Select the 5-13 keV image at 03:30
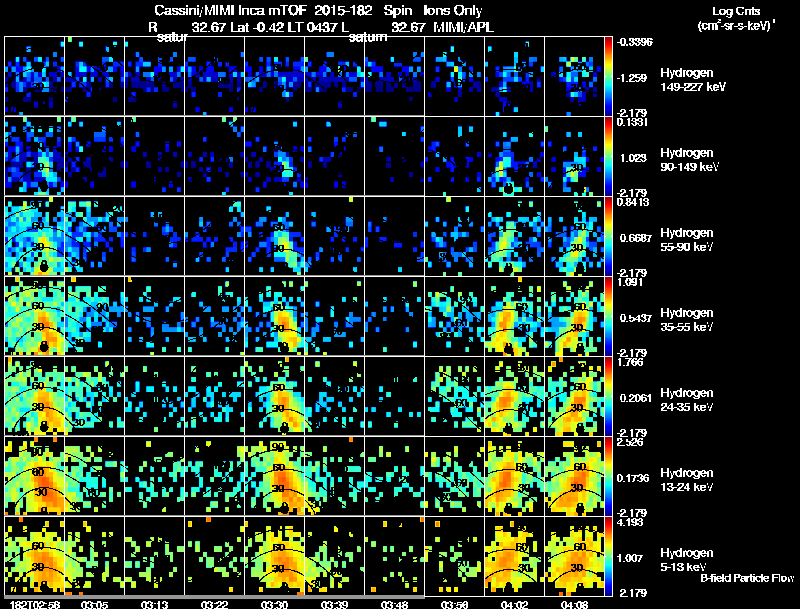 tap(274, 556)
